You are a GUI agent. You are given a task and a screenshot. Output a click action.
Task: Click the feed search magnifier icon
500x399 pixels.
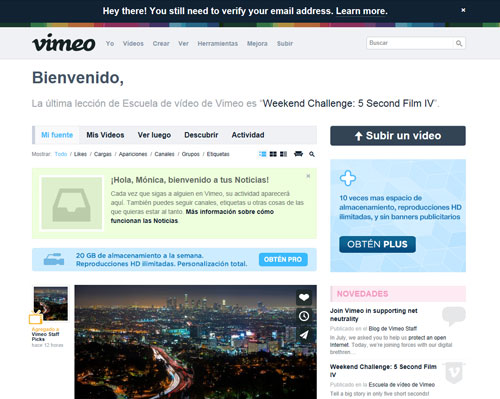coord(312,154)
